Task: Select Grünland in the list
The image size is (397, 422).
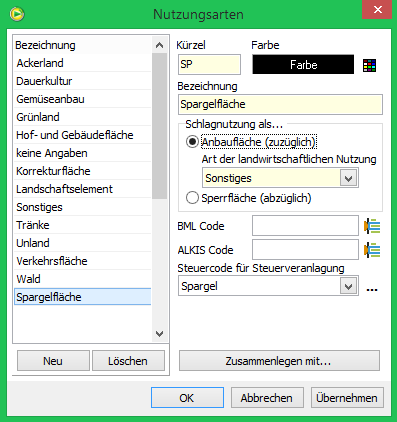Action: [82, 117]
